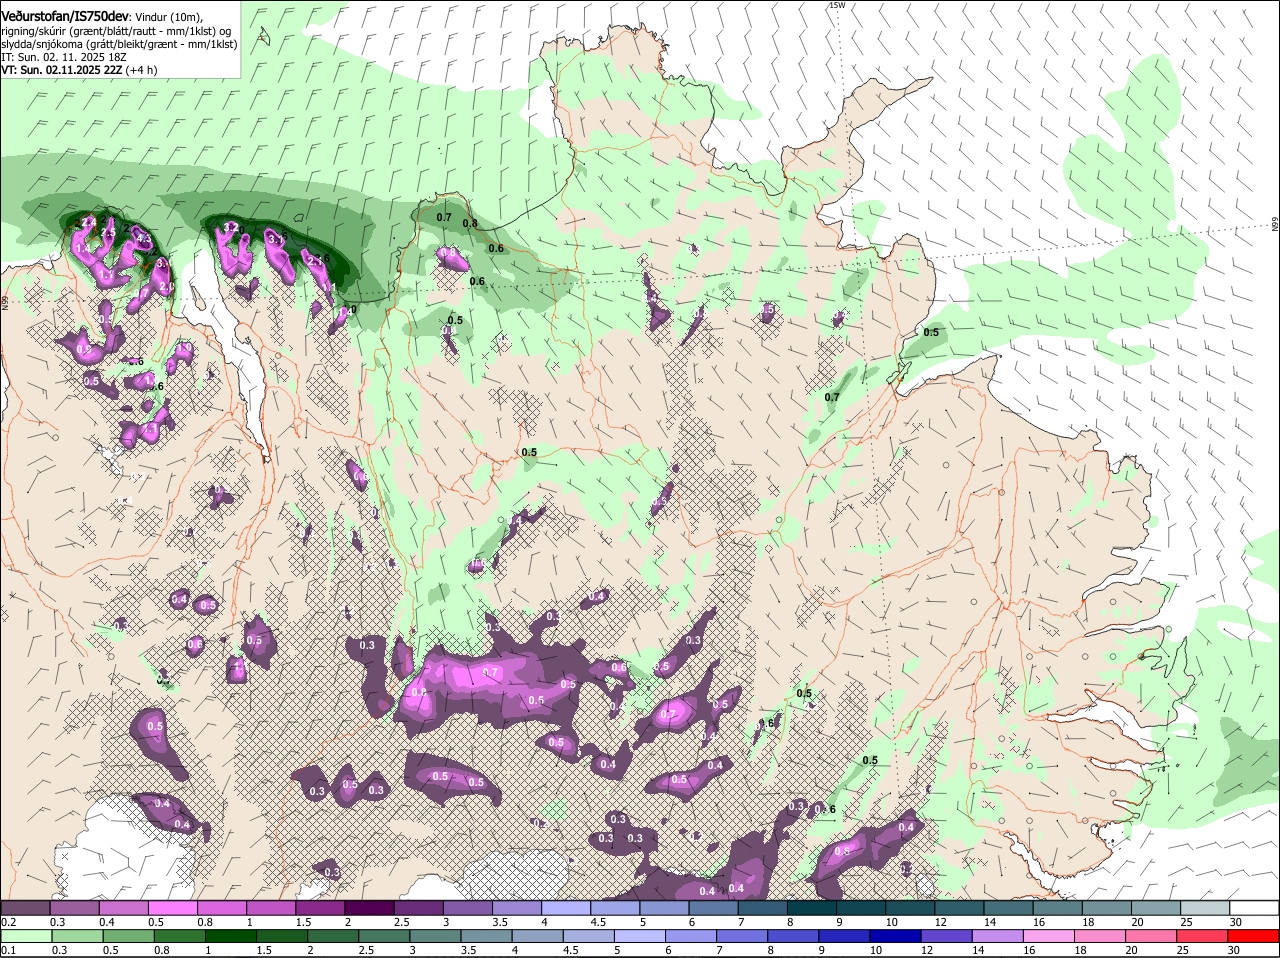
Task: Click the Veðurstofan/IS750dev map title
Action: tap(64, 17)
